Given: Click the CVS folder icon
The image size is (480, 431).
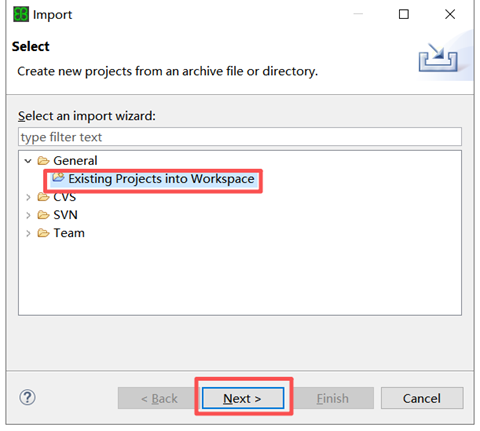Looking at the screenshot, I should pos(43,197).
